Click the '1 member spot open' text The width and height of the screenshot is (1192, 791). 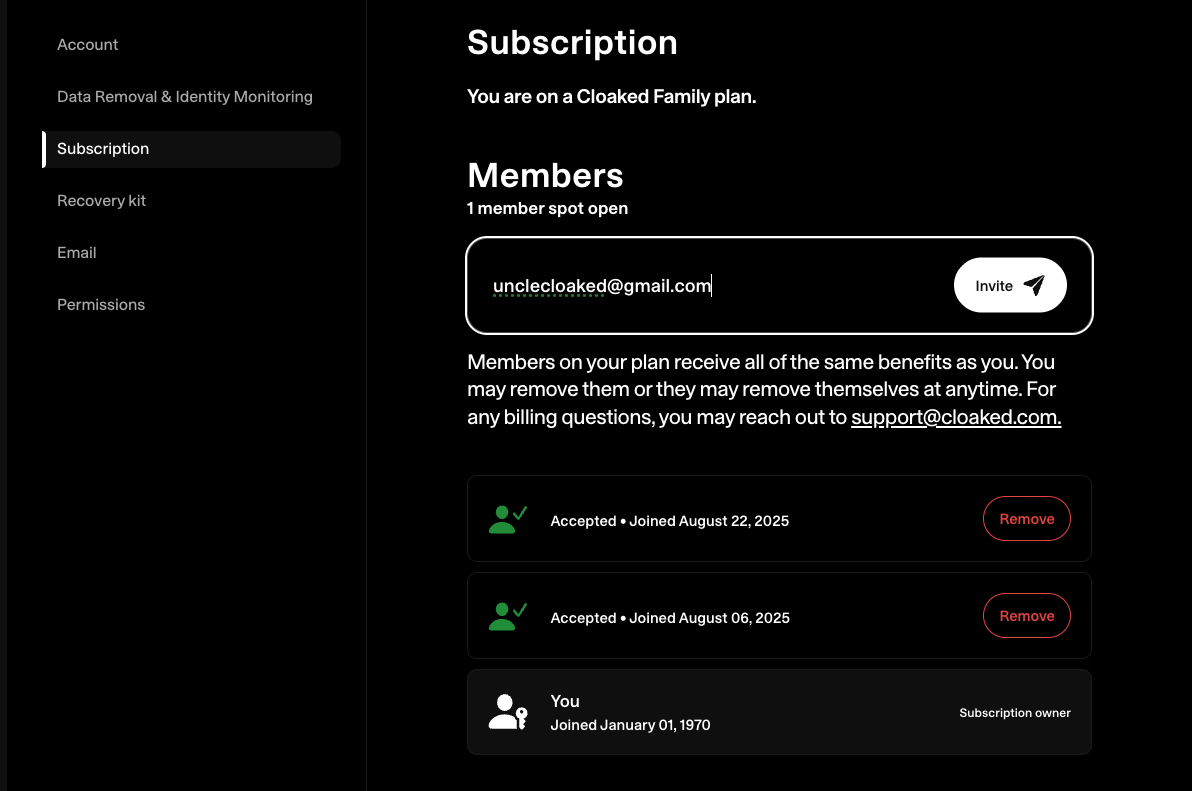547,209
